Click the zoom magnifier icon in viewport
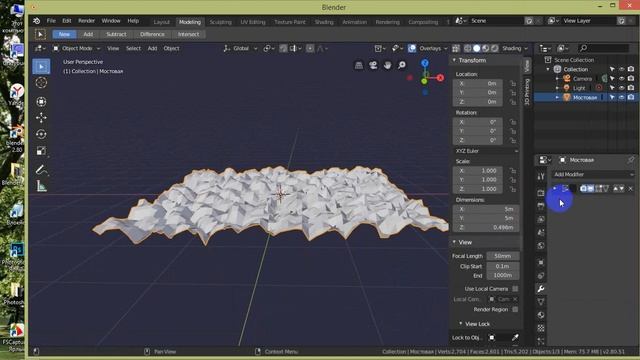Image resolution: width=640 pixels, height=360 pixels. click(402, 65)
